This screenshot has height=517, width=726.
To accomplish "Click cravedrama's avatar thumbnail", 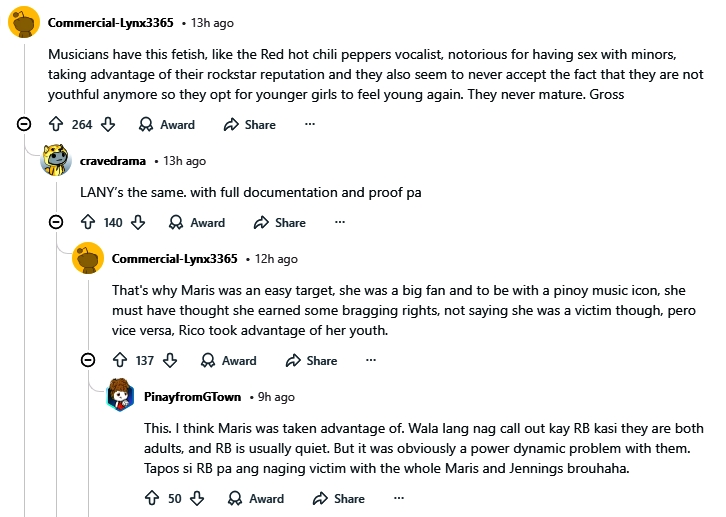I will click(x=56, y=159).
